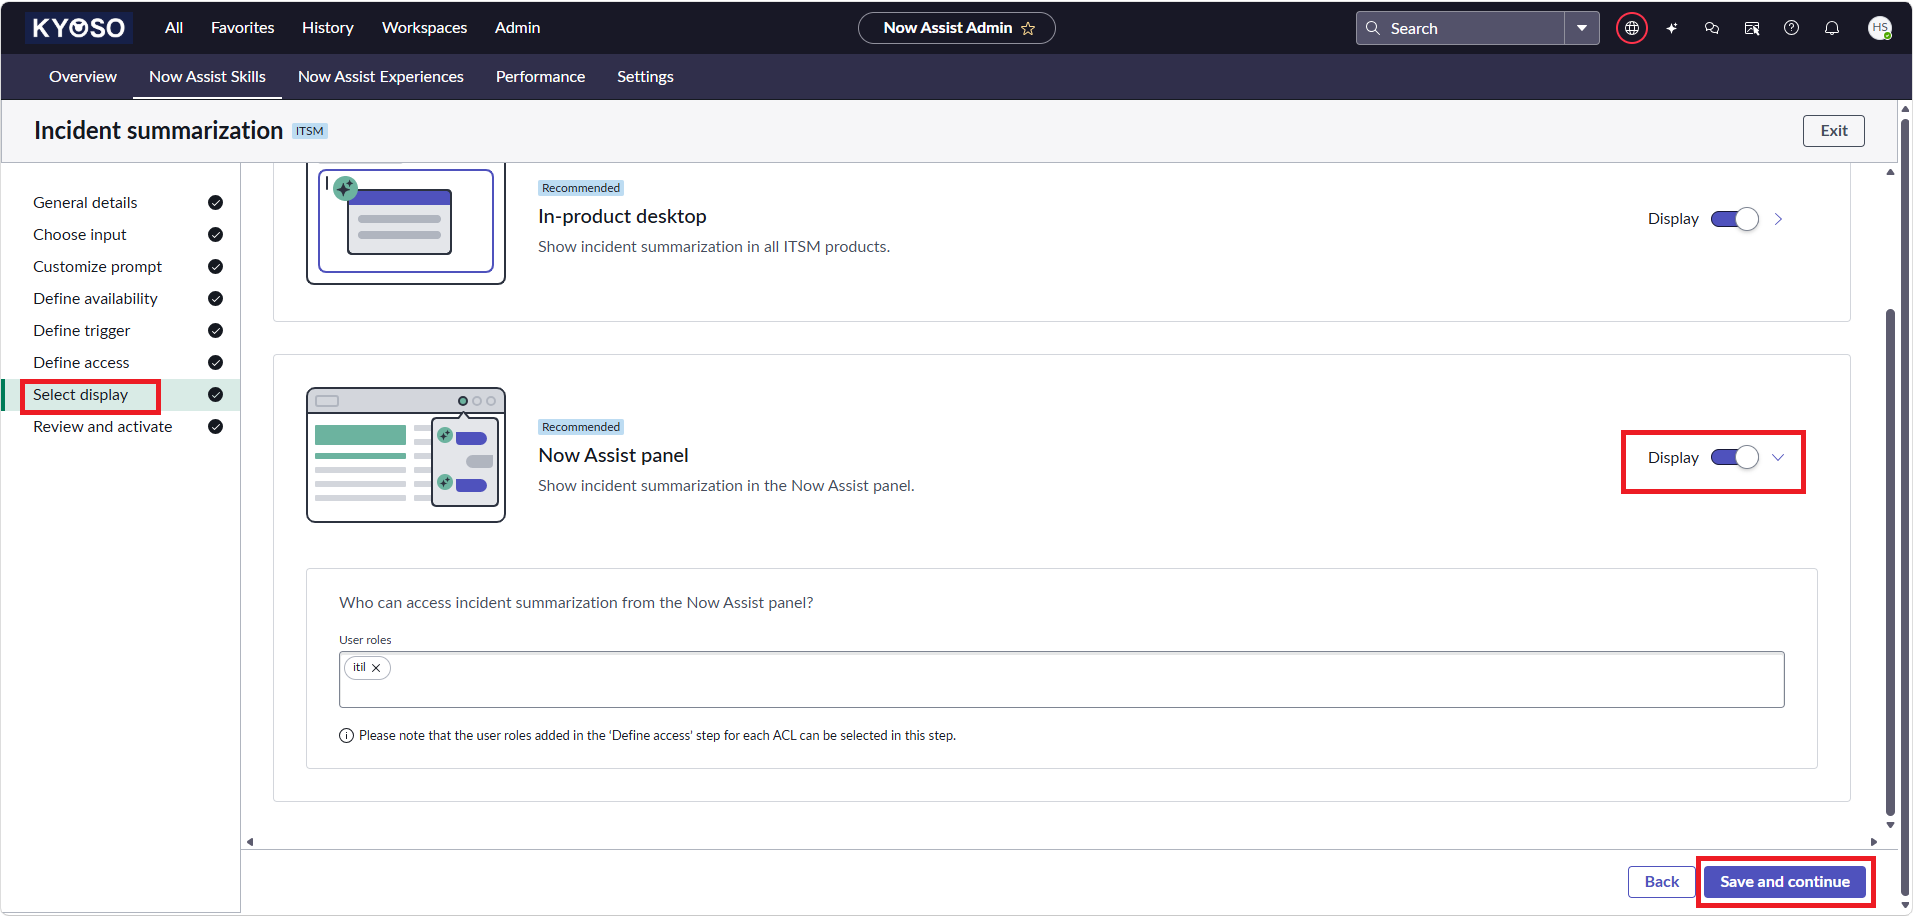The width and height of the screenshot is (1915, 916).
Task: Go to the Review and activate step
Action: (103, 427)
